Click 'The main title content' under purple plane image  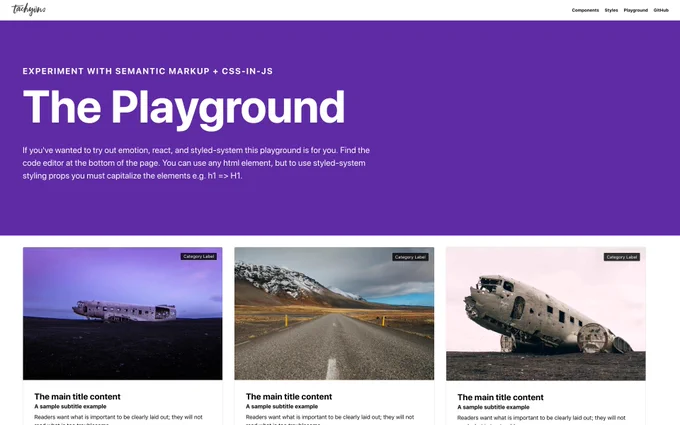point(77,396)
